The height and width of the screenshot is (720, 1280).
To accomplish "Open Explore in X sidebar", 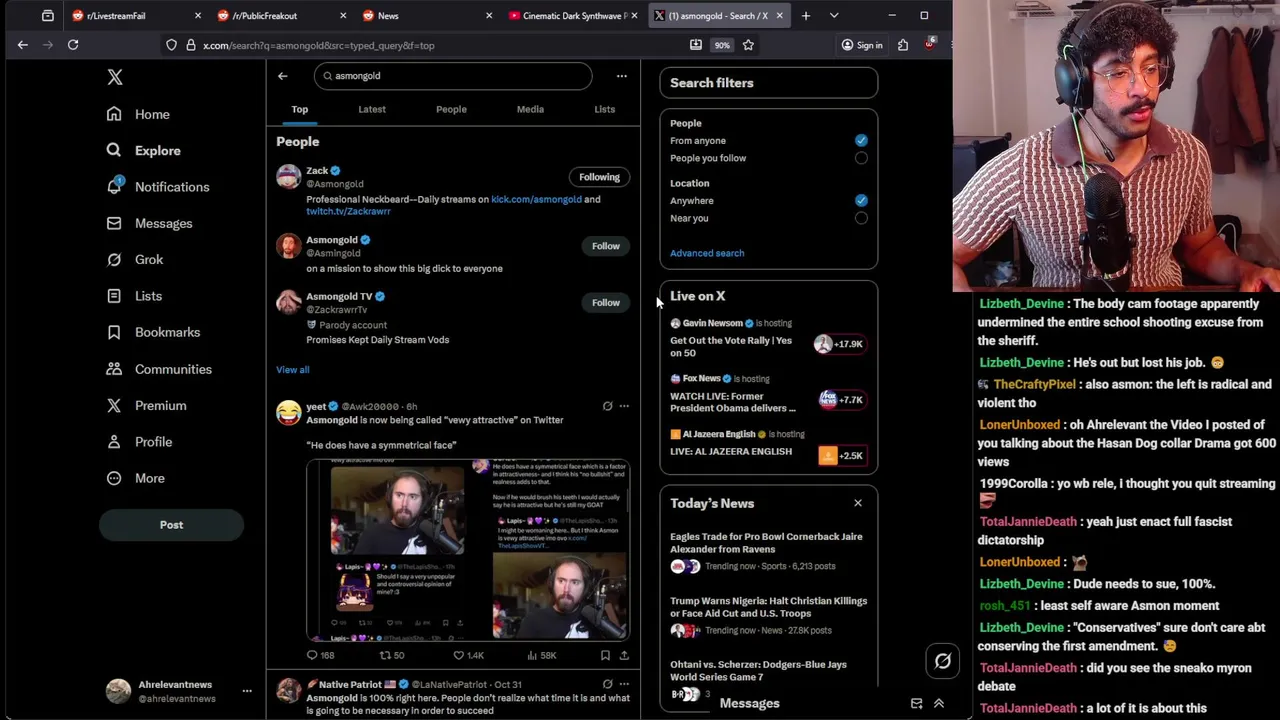I will coord(144,151).
